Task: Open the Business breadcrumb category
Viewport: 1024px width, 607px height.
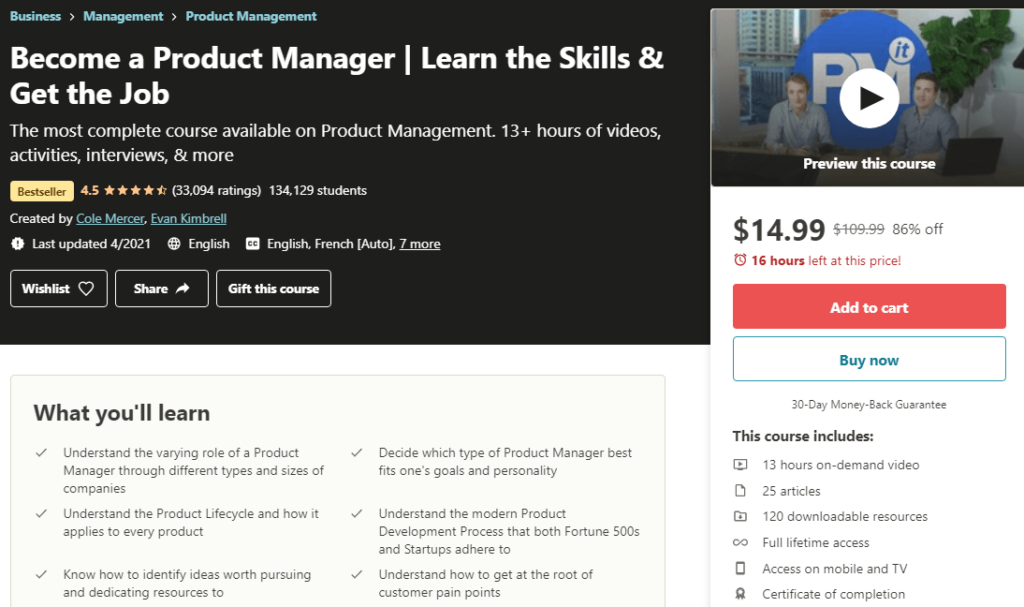Action: [35, 16]
